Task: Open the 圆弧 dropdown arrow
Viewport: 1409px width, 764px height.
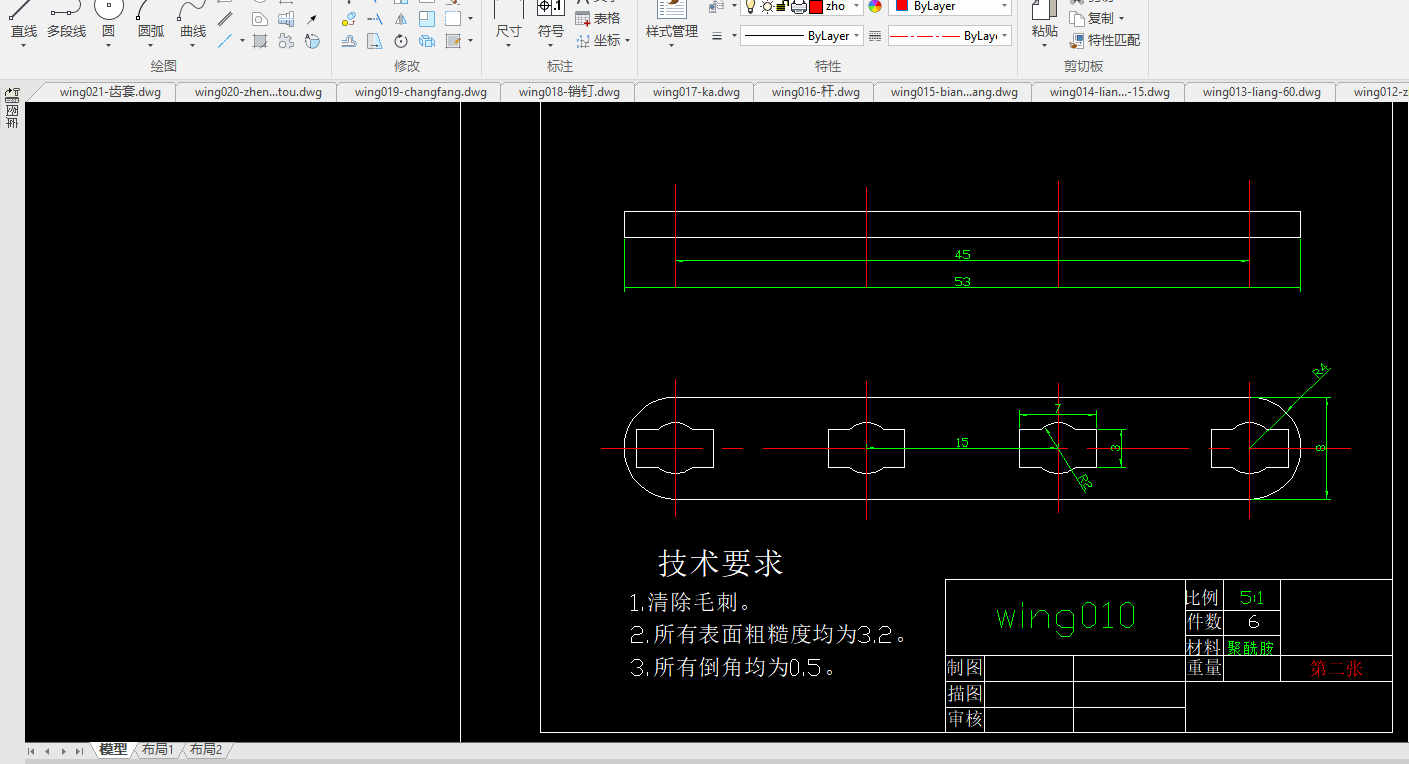Action: point(151,45)
